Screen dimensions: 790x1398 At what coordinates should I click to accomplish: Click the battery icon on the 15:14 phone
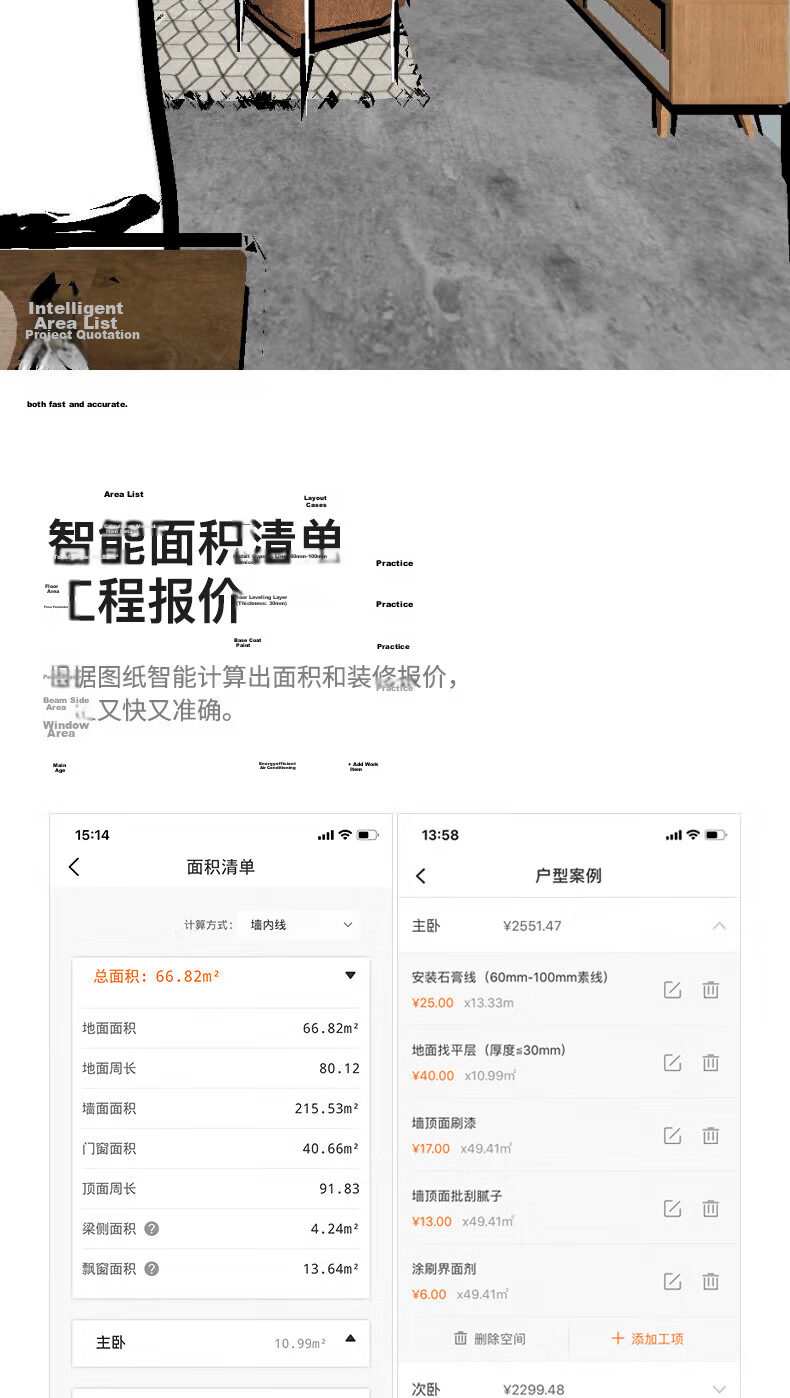(367, 835)
